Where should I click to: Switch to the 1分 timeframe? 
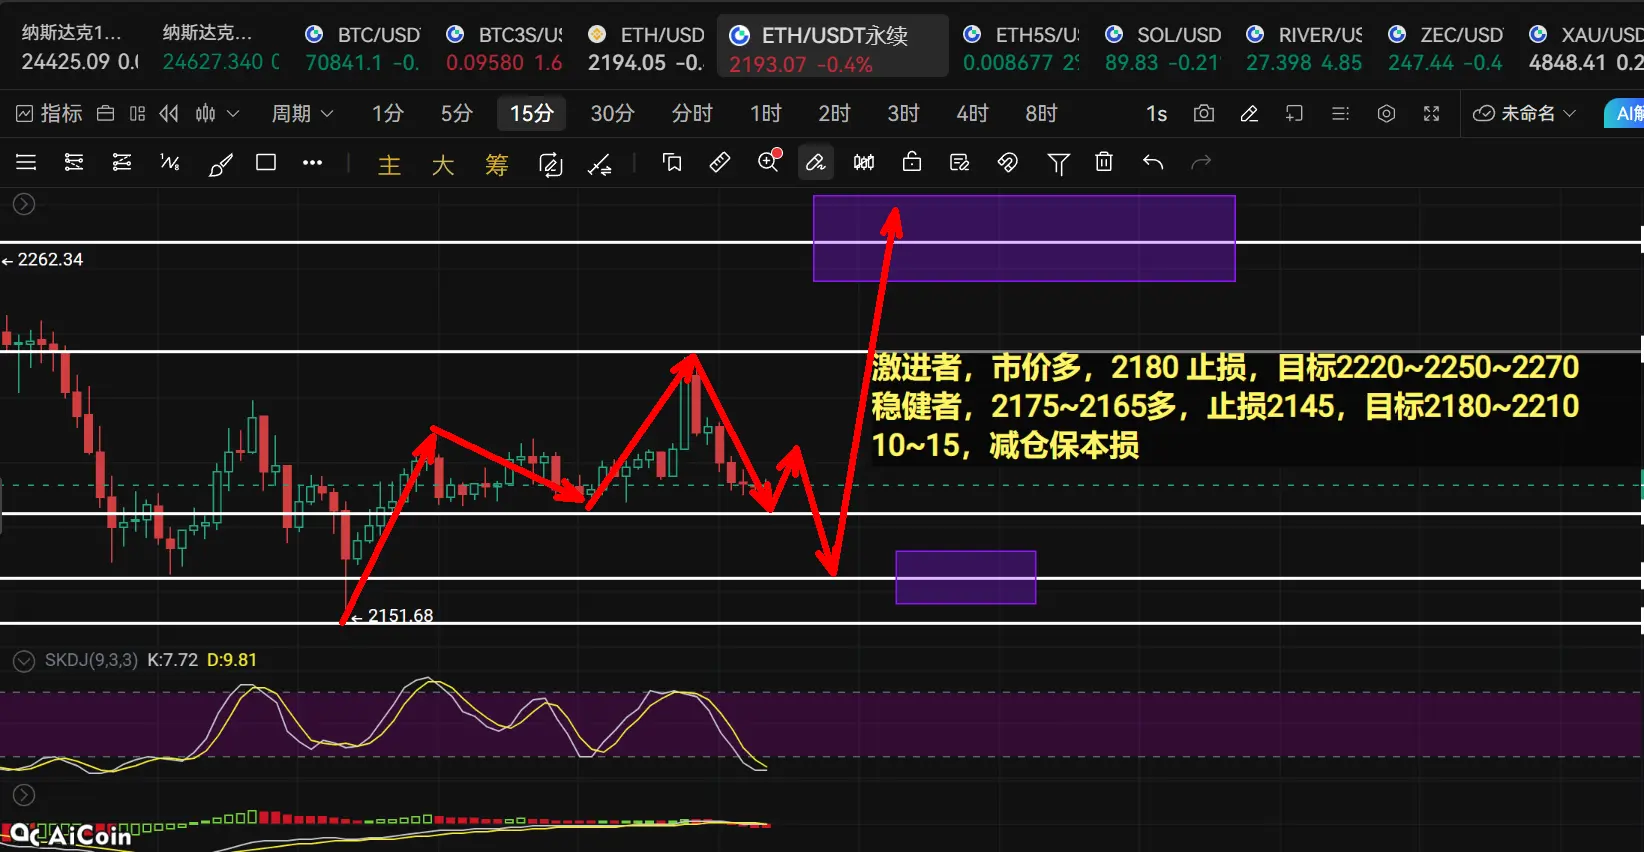tap(388, 114)
